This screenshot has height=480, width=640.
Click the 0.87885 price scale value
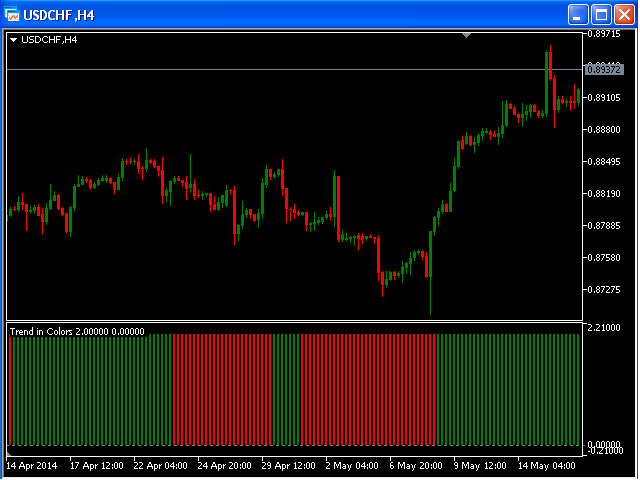pyautogui.click(x=604, y=226)
